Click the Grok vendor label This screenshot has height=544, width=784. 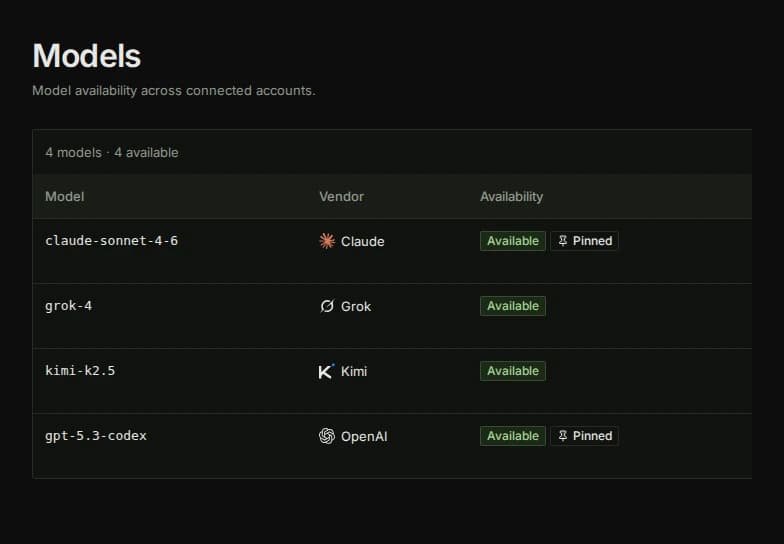(356, 306)
